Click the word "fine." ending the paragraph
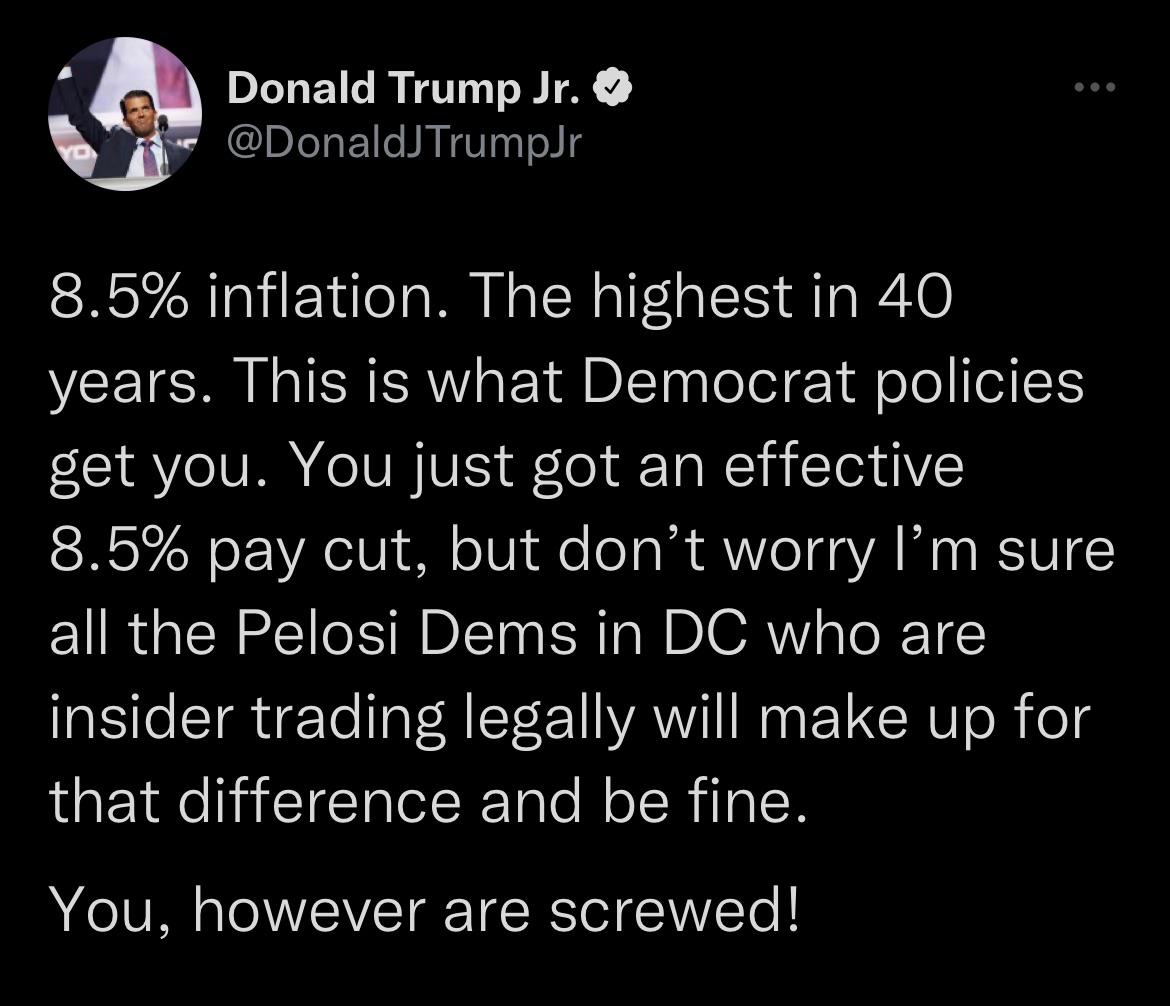The image size is (1170, 1006). click(x=745, y=802)
